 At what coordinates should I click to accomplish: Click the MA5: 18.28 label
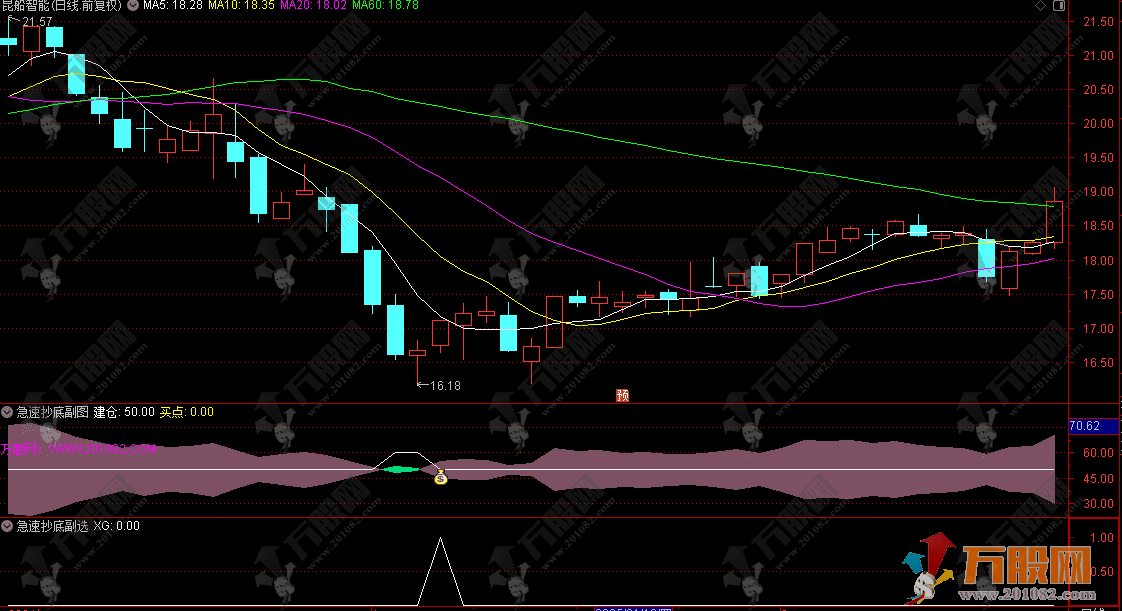coord(172,6)
